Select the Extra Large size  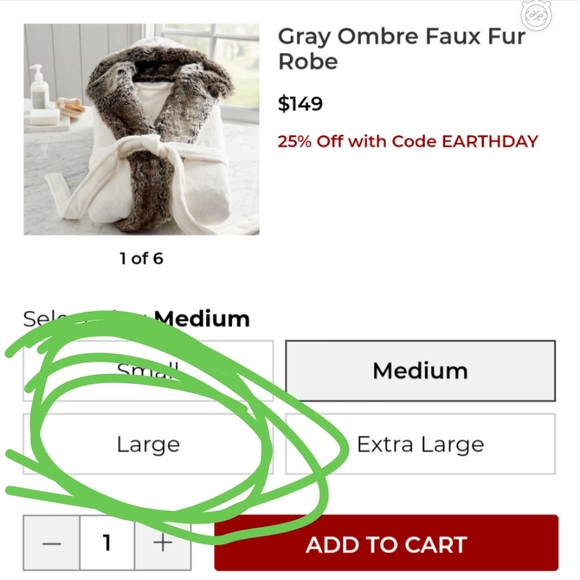(420, 444)
